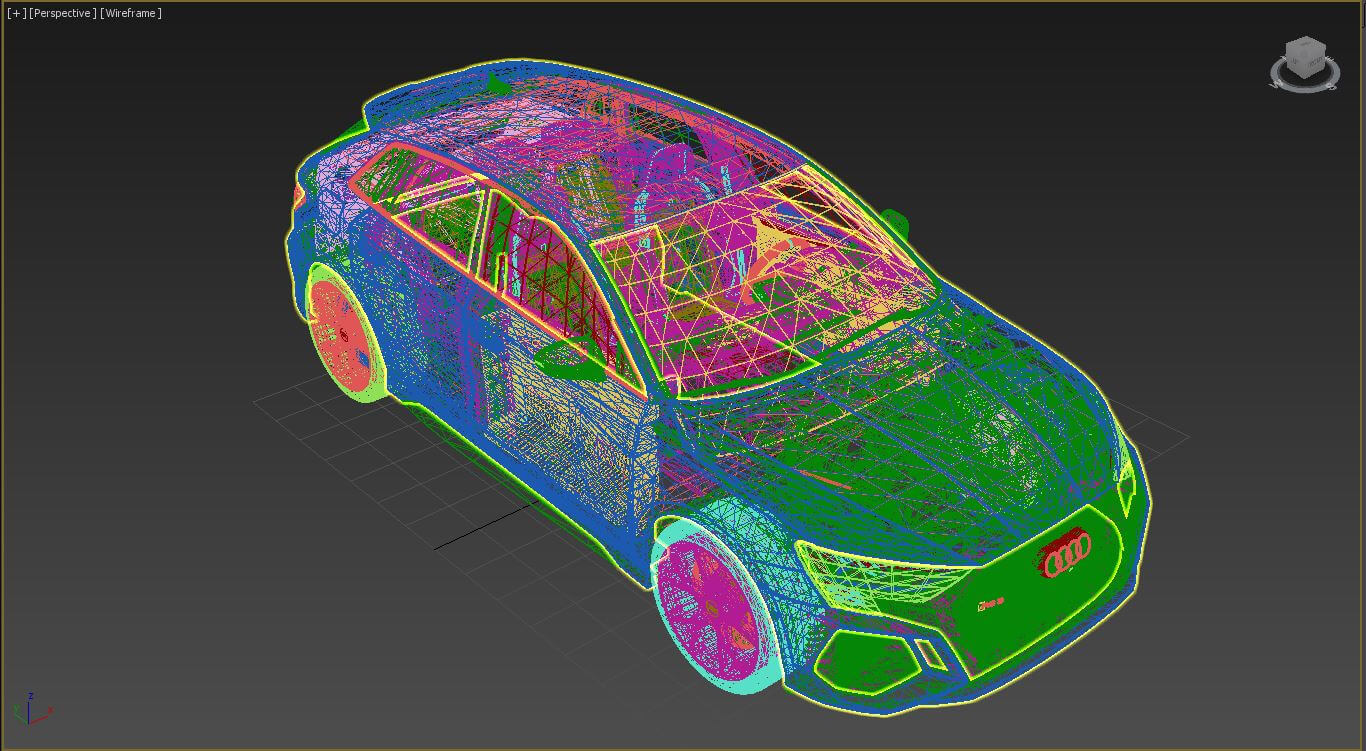Select the Audi four-rings logo on the car

pos(1065,554)
